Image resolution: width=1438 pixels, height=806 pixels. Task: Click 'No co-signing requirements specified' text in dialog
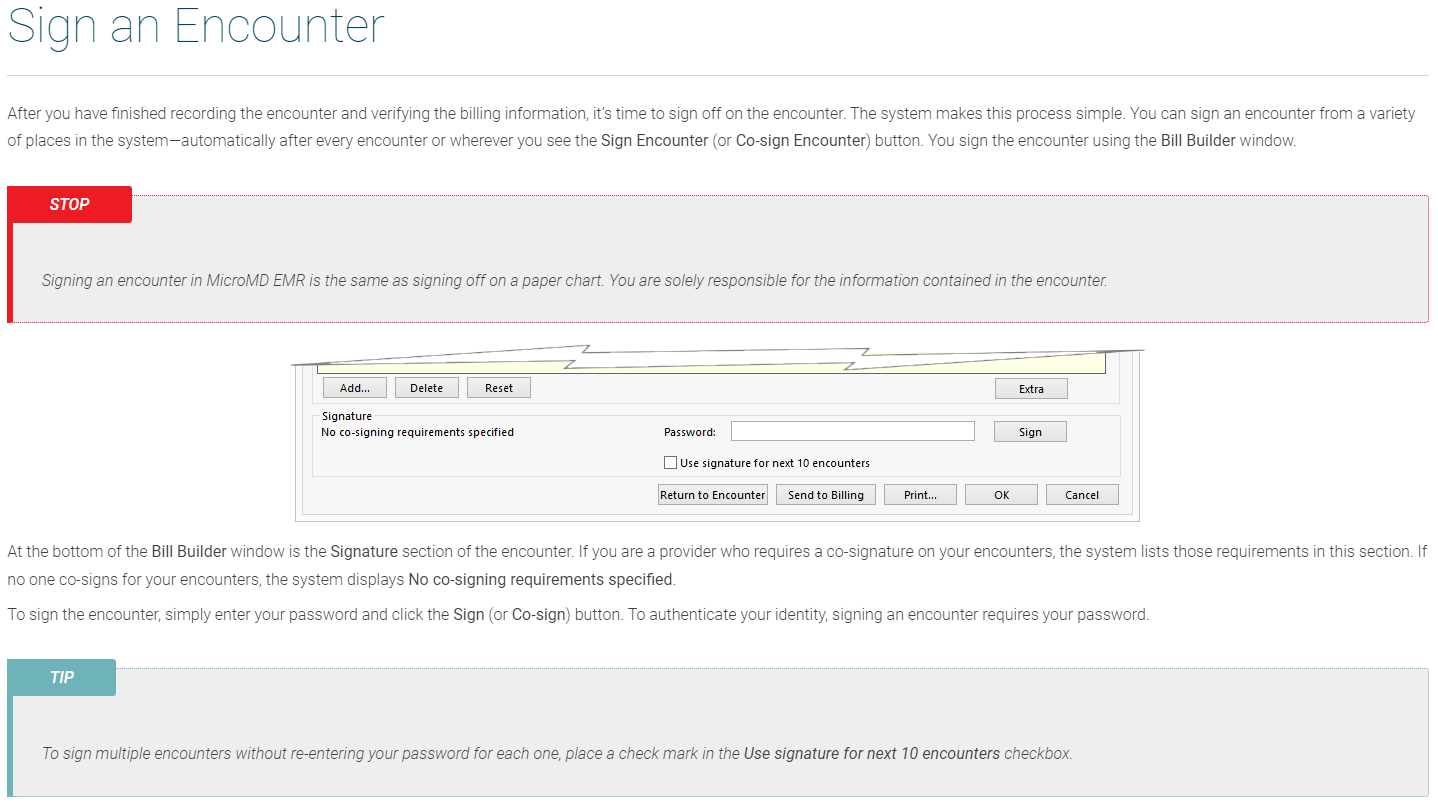point(417,432)
